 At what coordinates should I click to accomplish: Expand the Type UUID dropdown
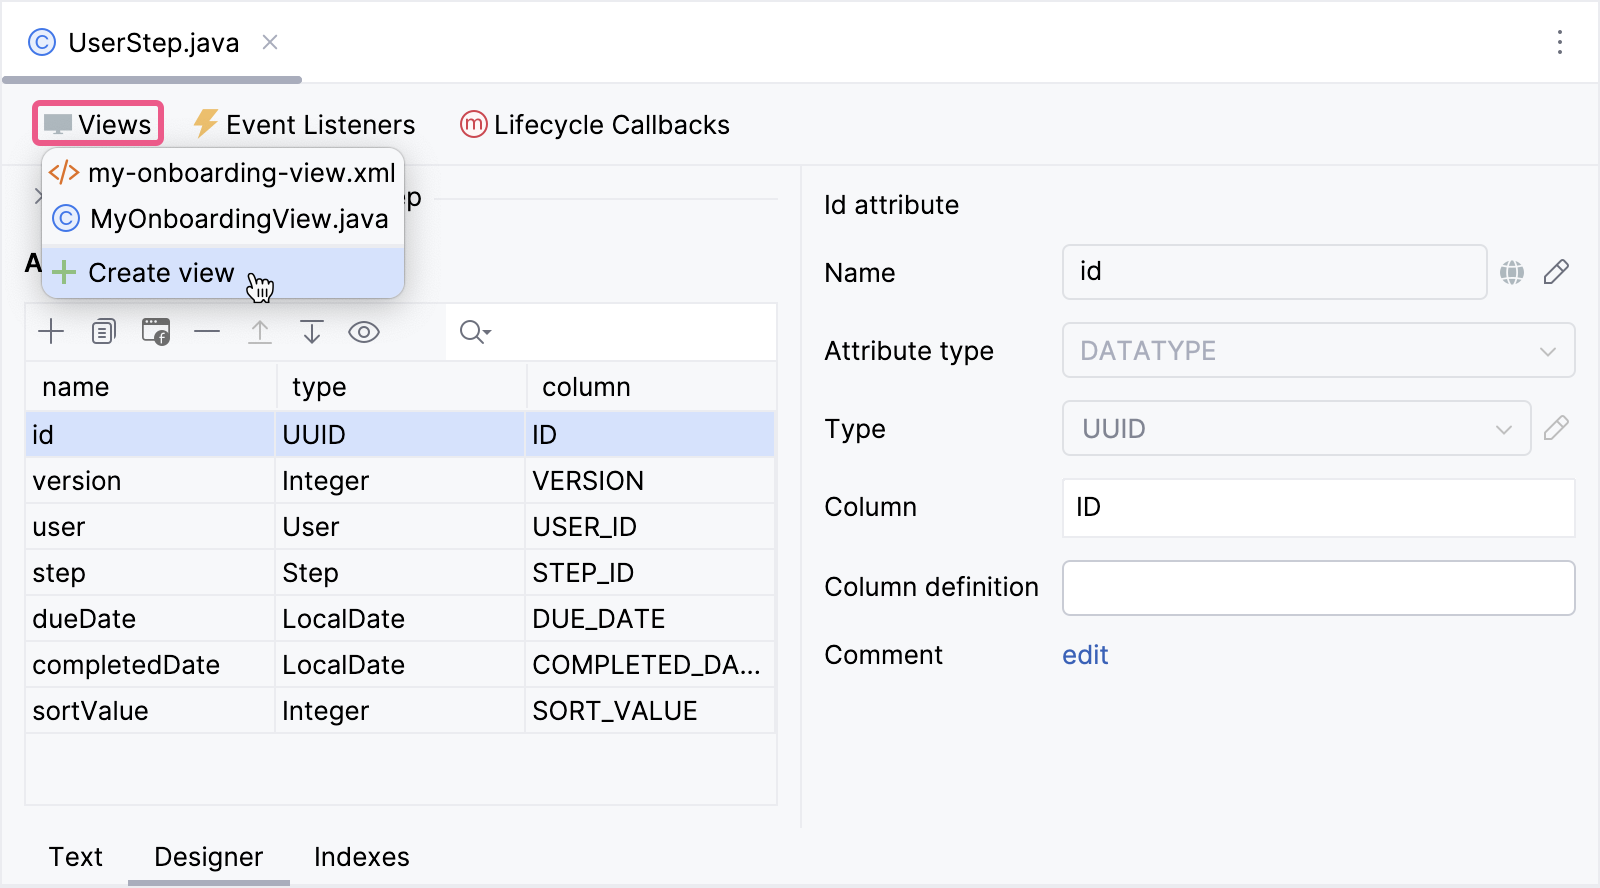[x=1296, y=429]
